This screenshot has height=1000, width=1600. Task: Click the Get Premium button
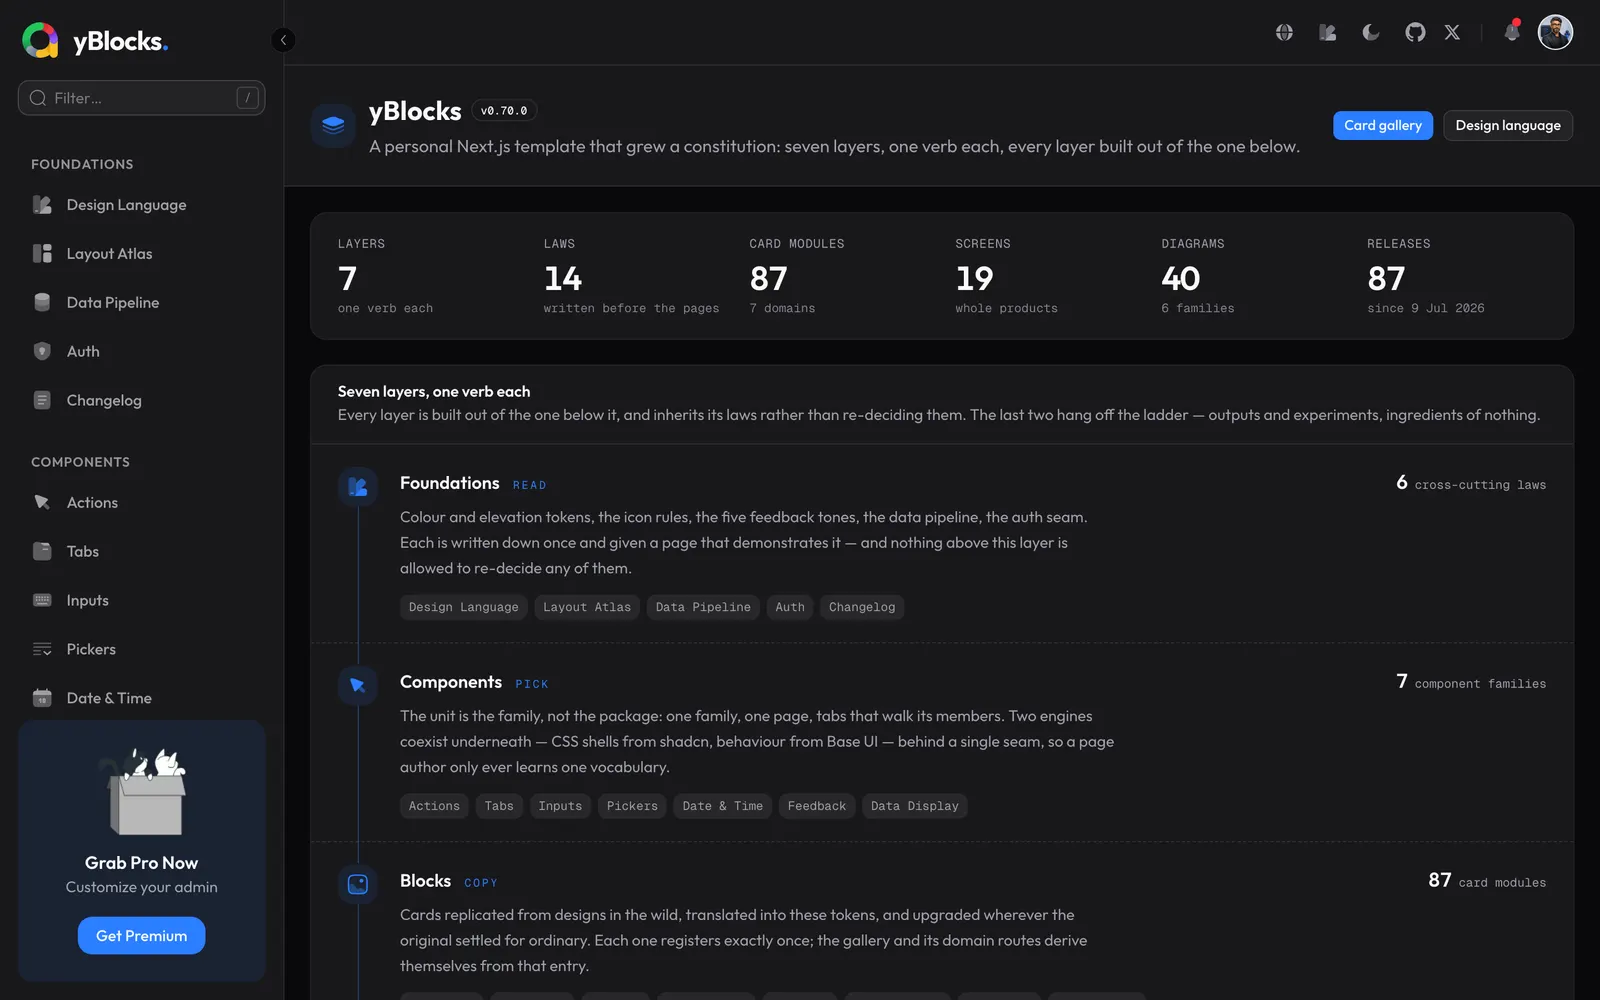pos(141,936)
